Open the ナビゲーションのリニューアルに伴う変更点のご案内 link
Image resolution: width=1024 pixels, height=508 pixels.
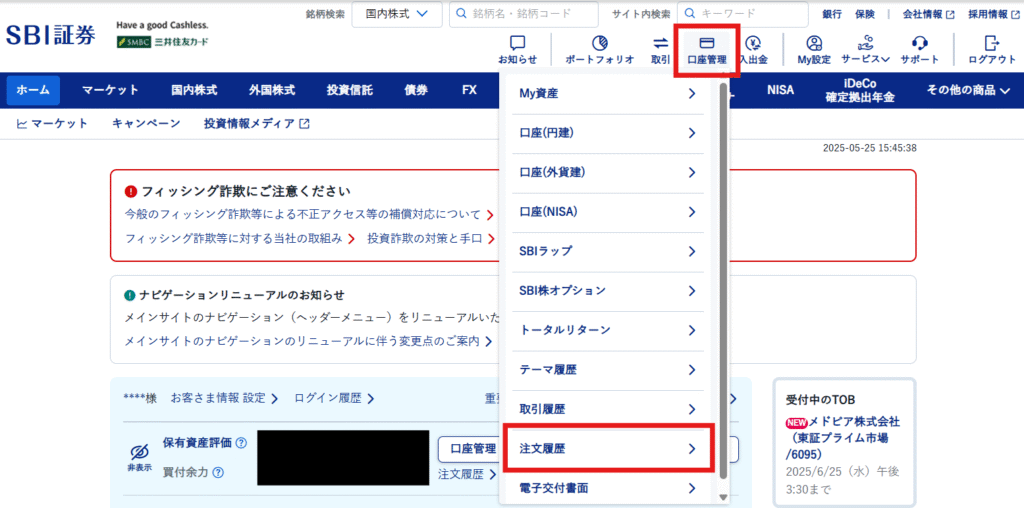308,341
